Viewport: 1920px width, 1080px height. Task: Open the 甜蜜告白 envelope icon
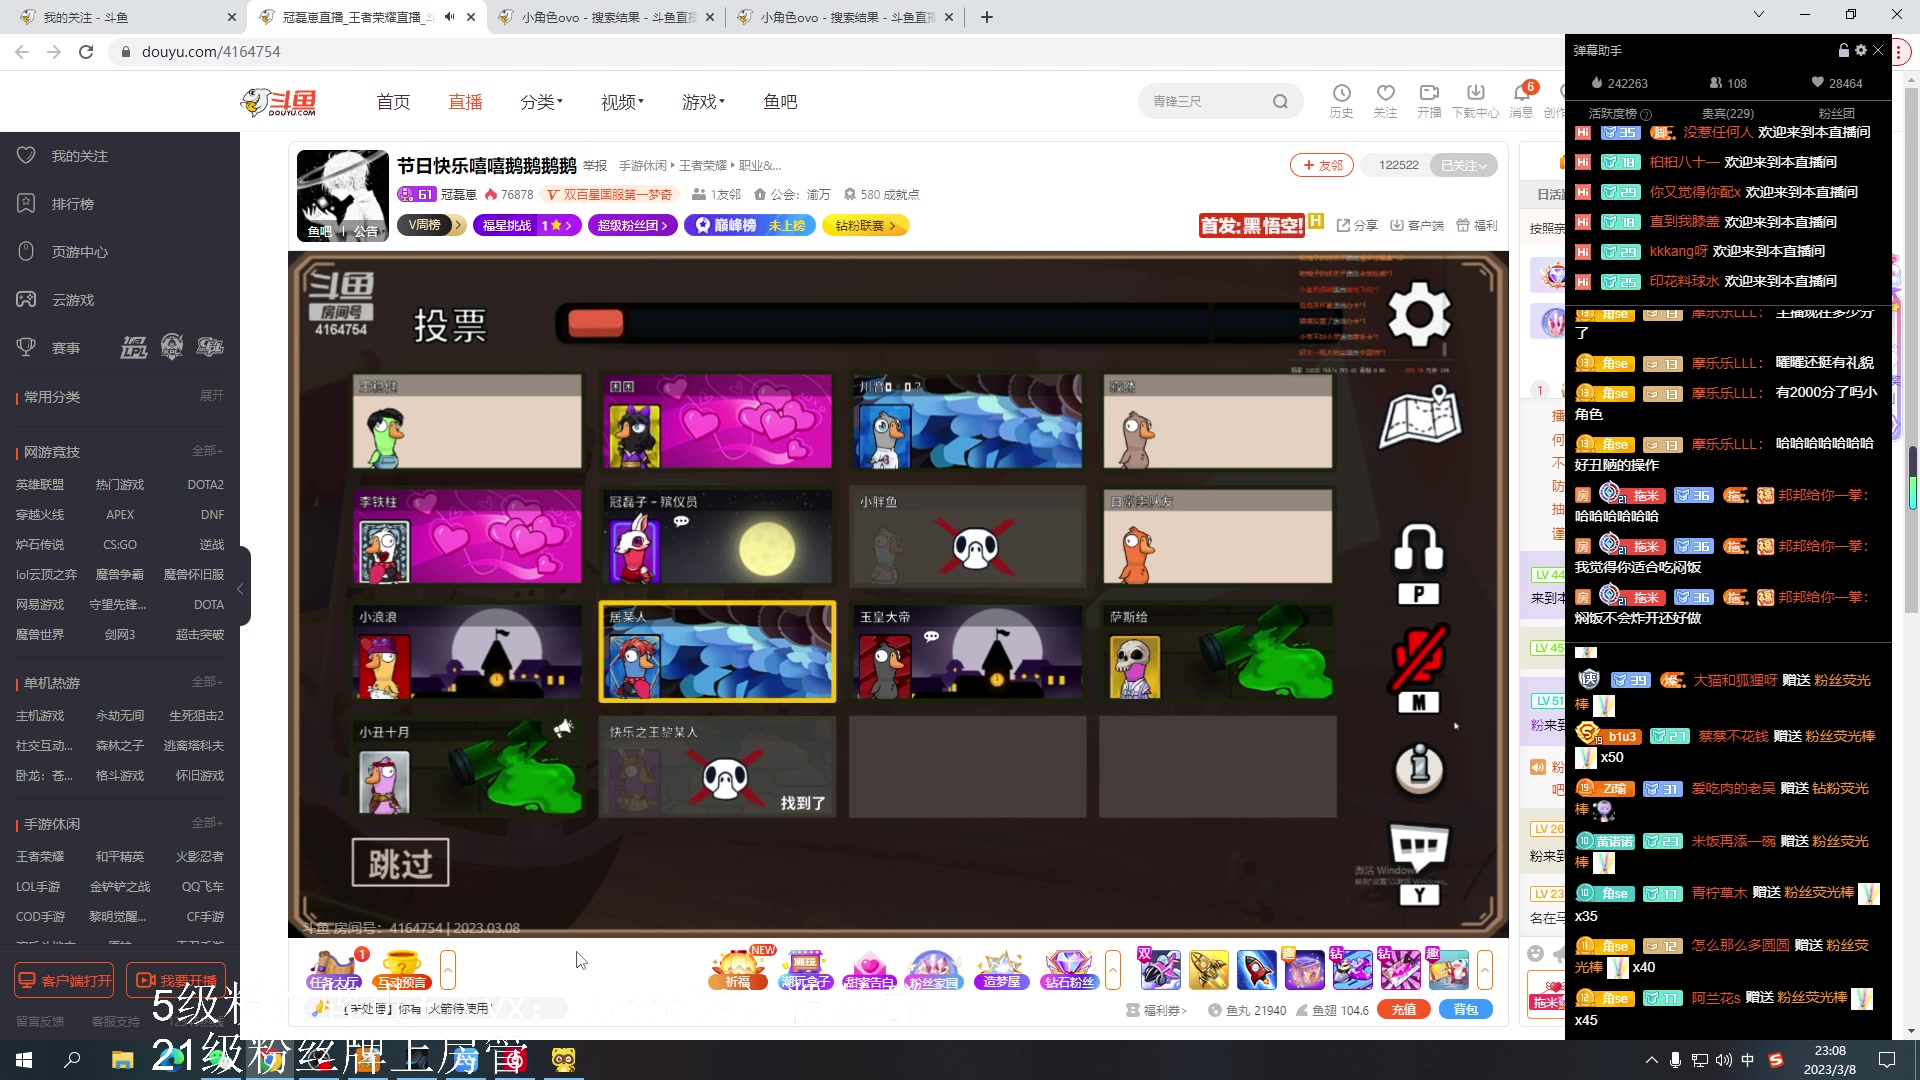(x=869, y=970)
